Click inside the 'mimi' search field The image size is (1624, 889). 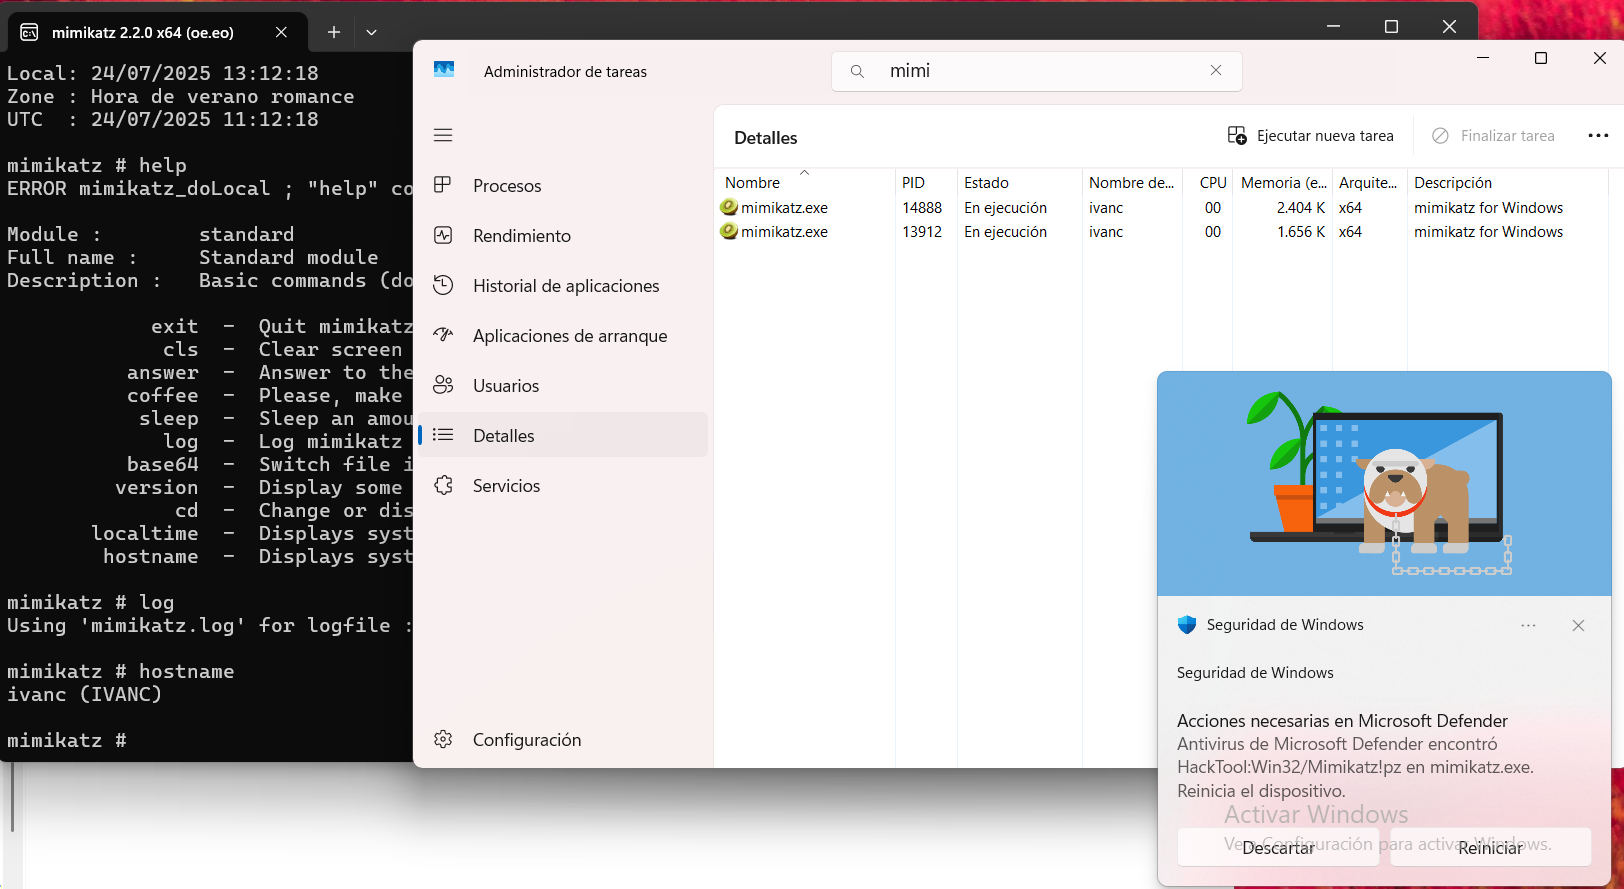coord(1037,71)
